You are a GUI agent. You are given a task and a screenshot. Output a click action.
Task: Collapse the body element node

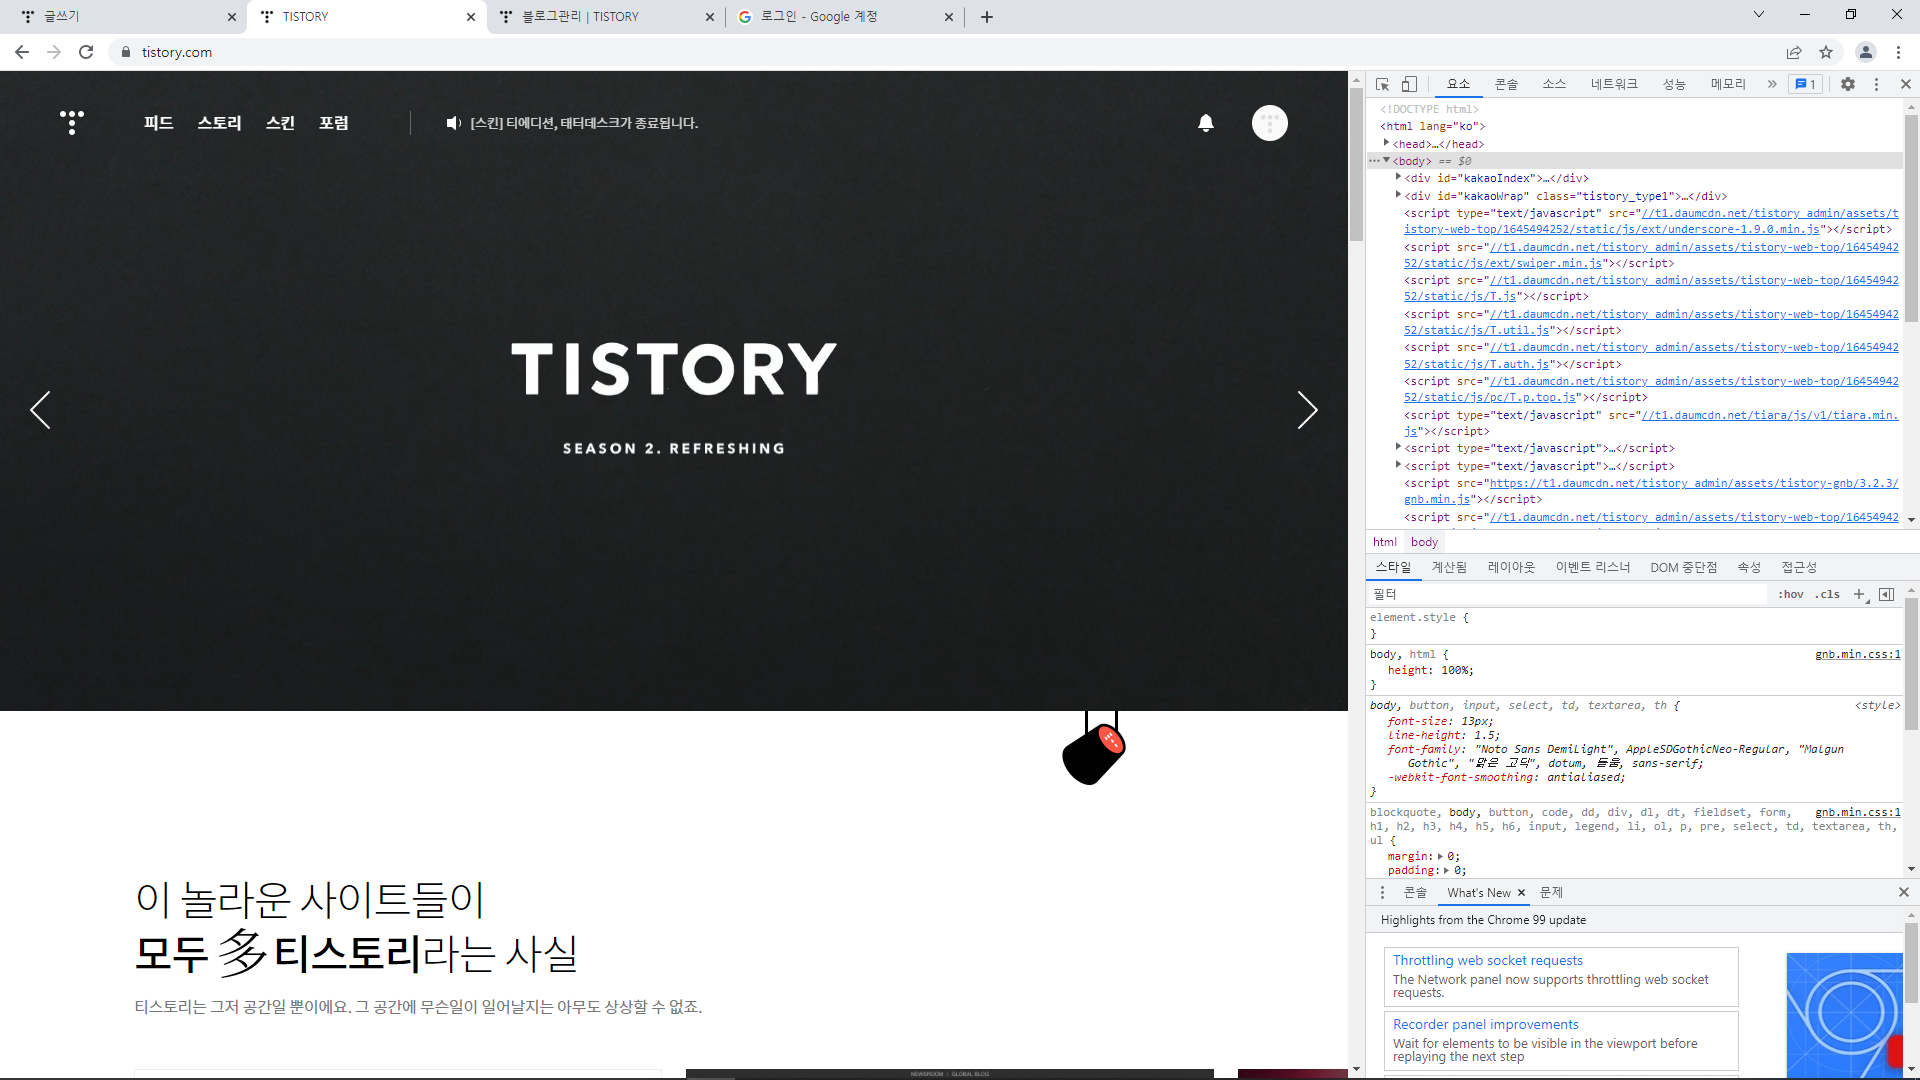click(x=1386, y=160)
